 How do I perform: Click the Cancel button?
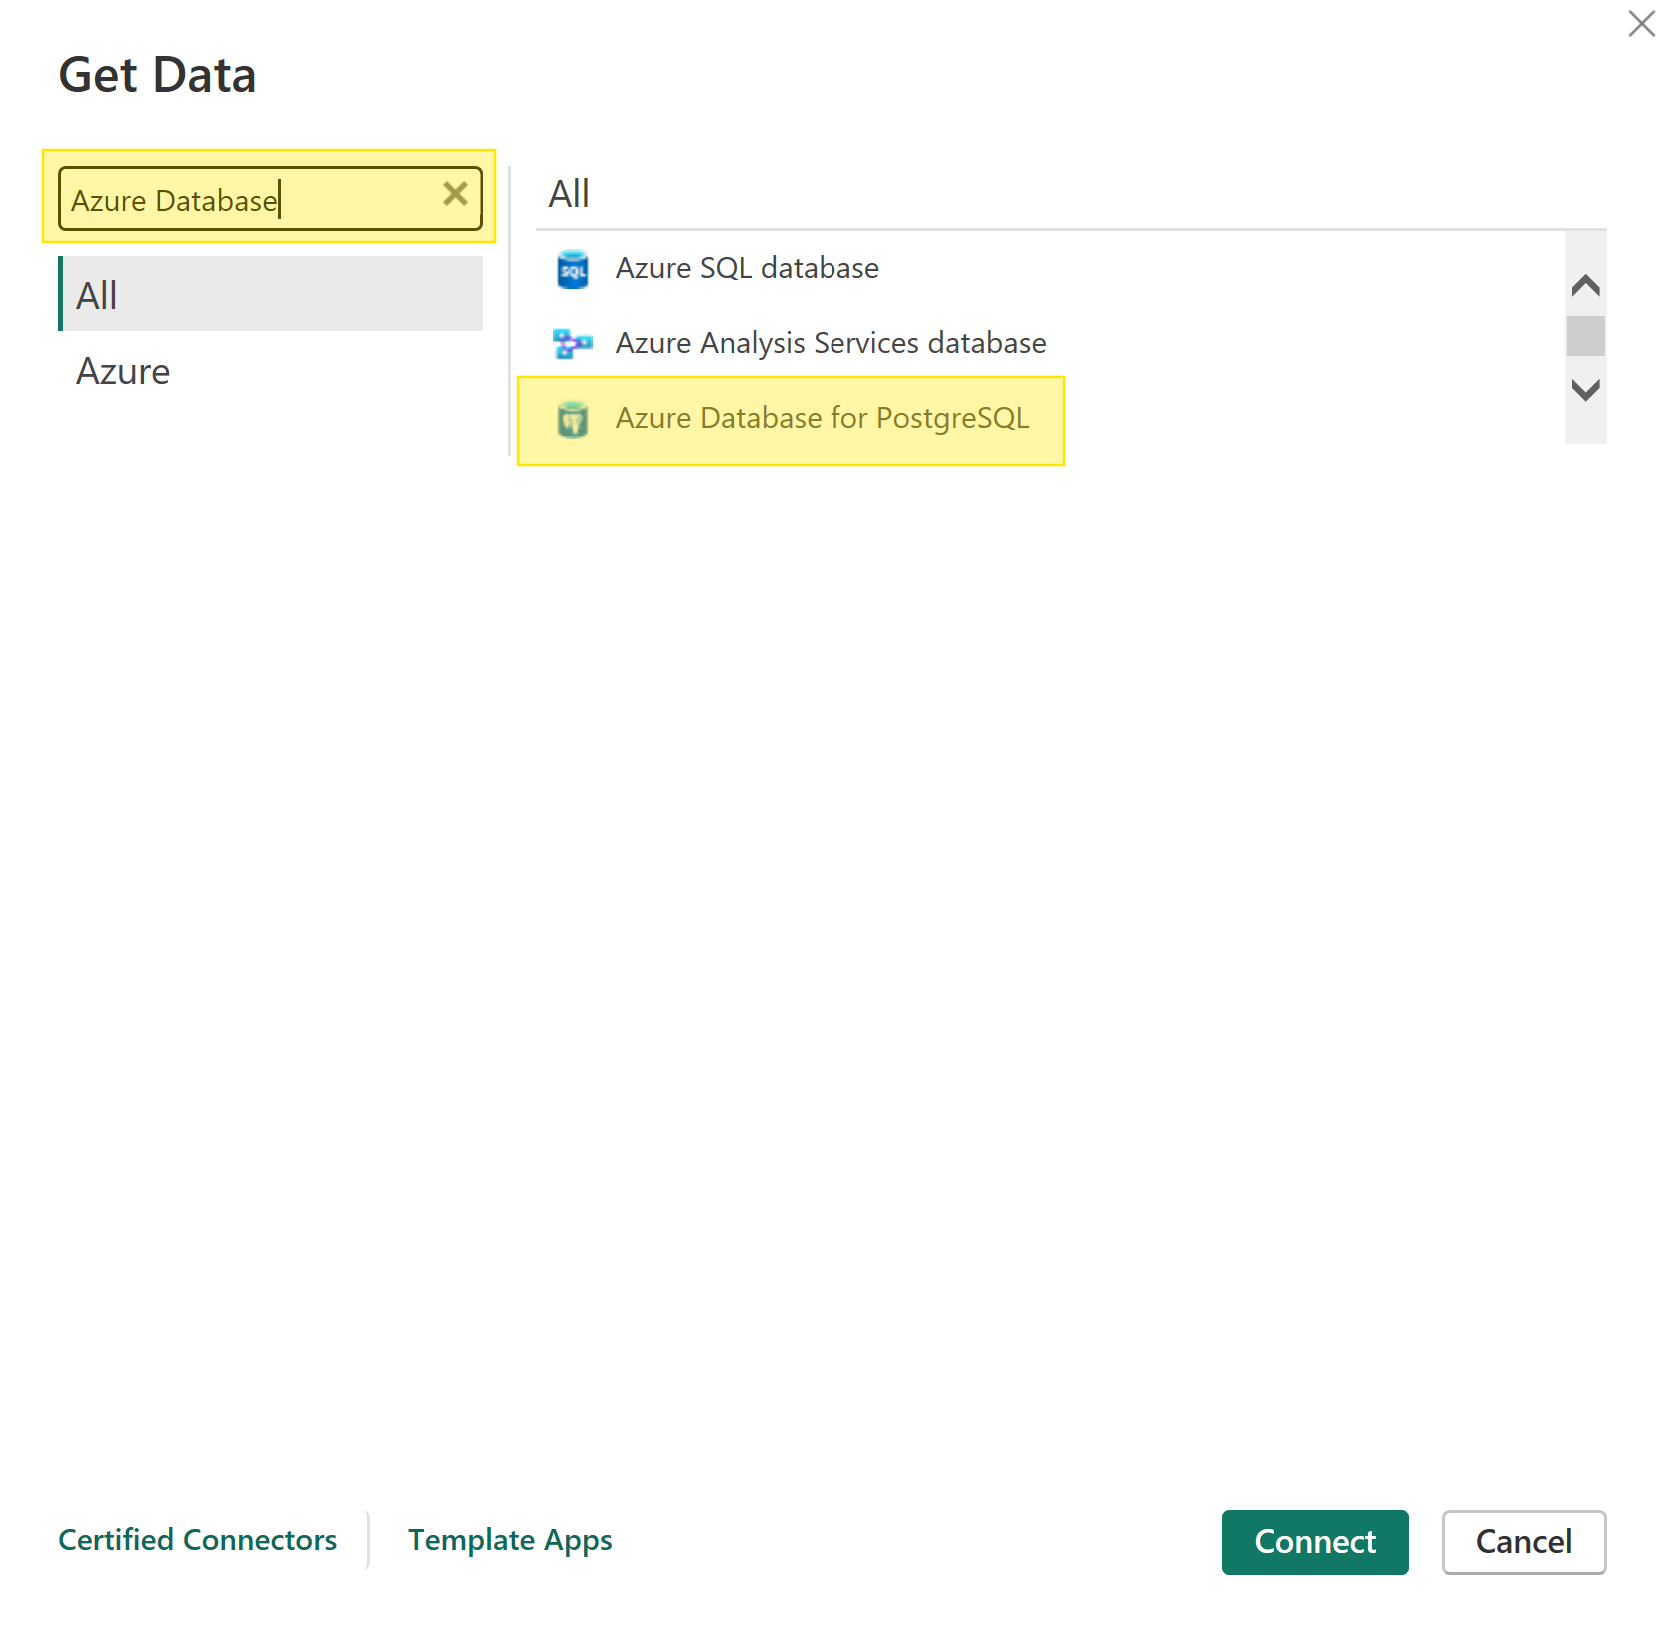pyautogui.click(x=1524, y=1542)
